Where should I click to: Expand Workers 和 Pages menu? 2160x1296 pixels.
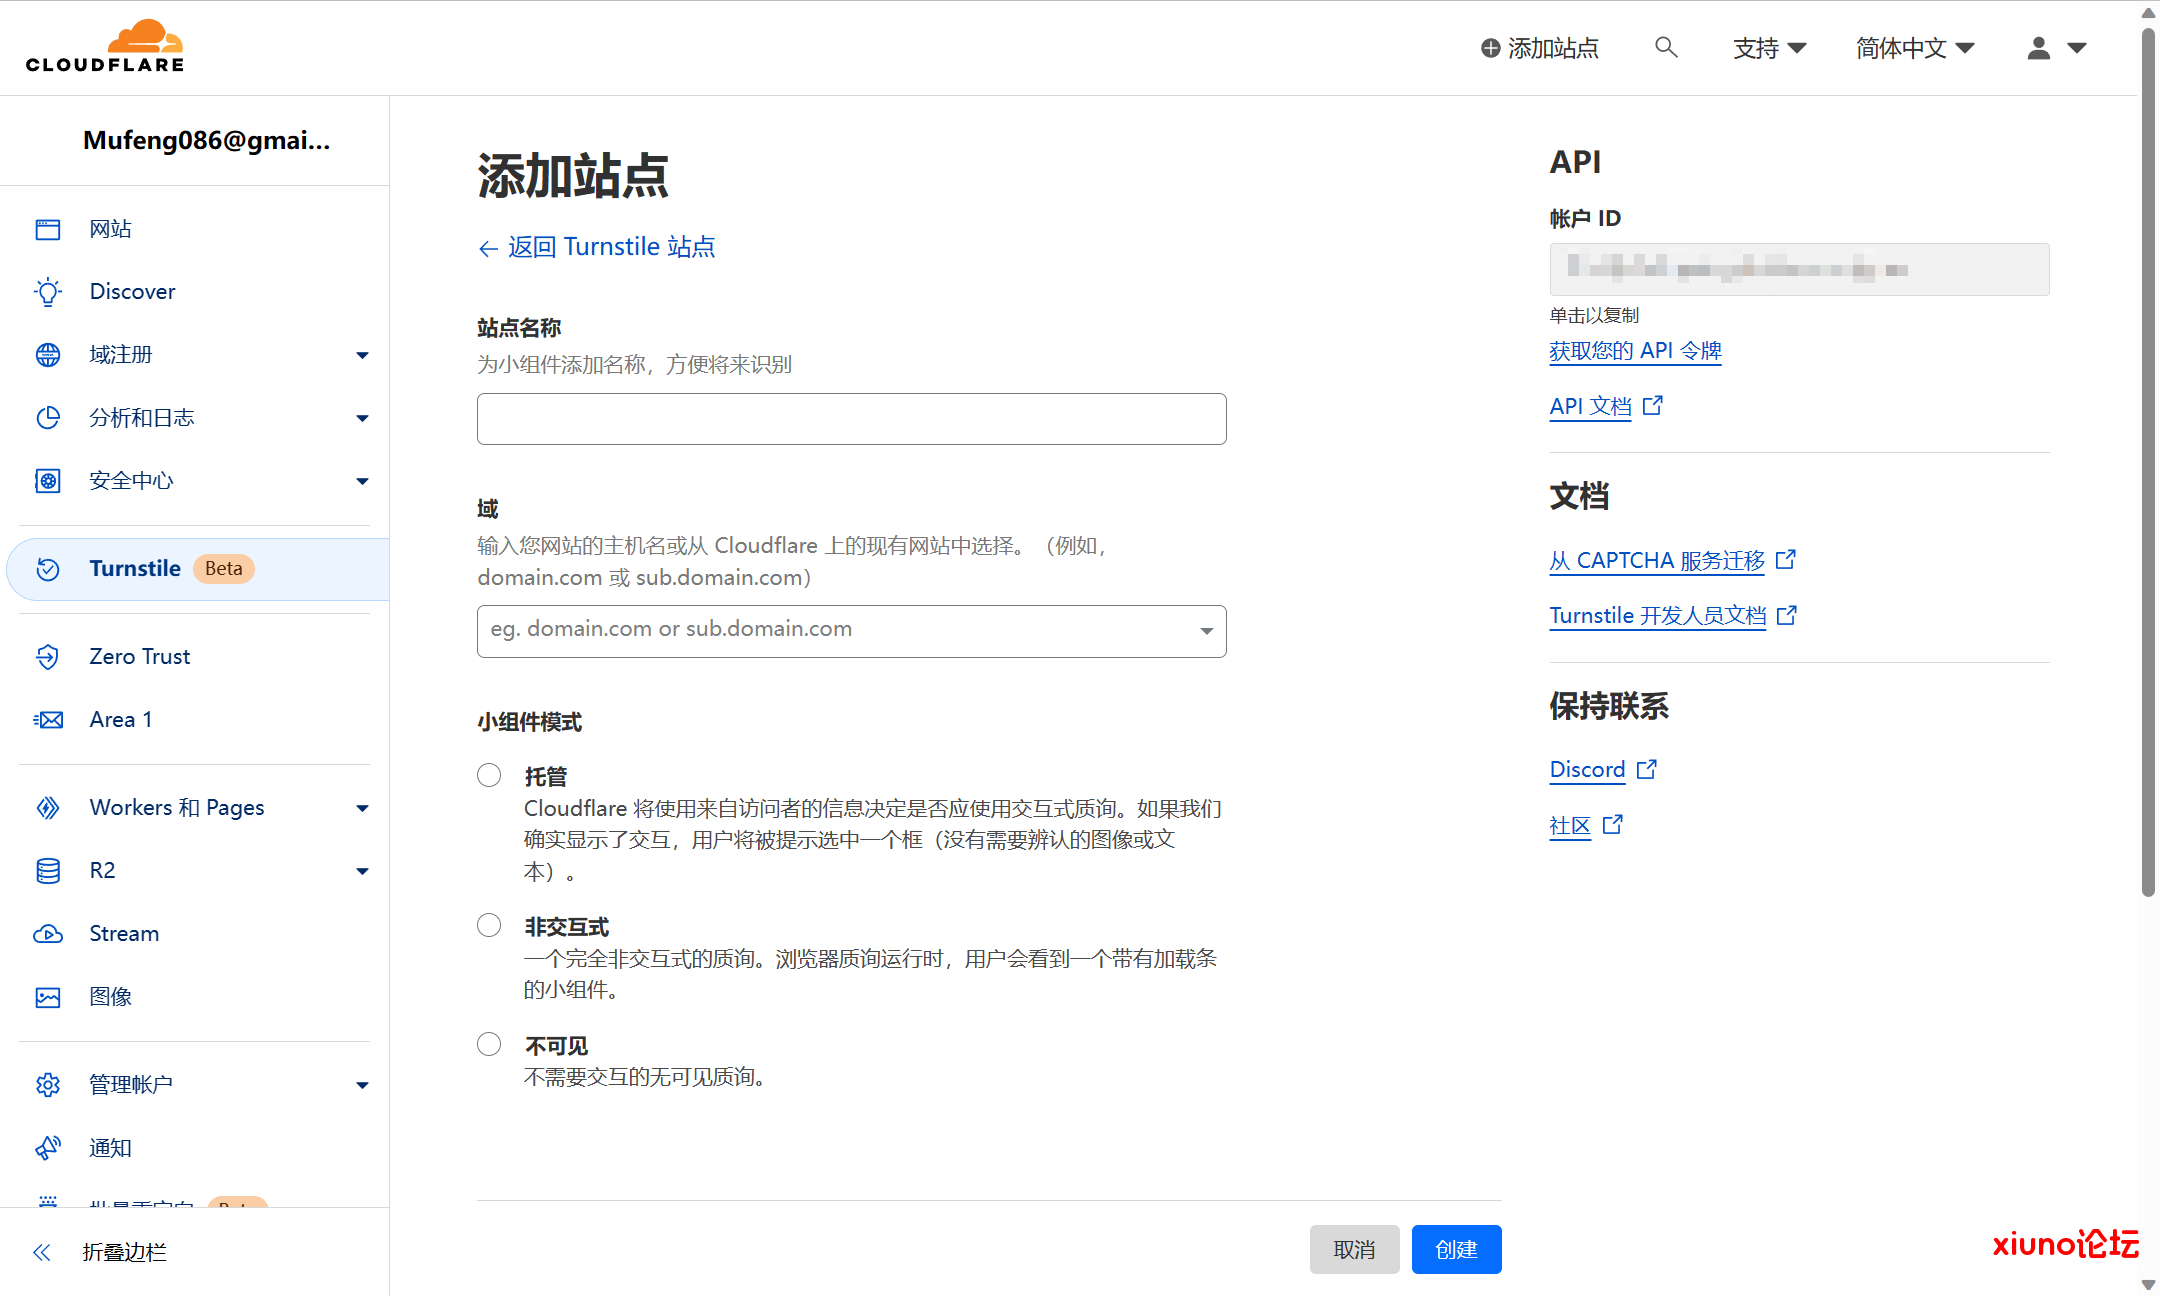tap(362, 807)
